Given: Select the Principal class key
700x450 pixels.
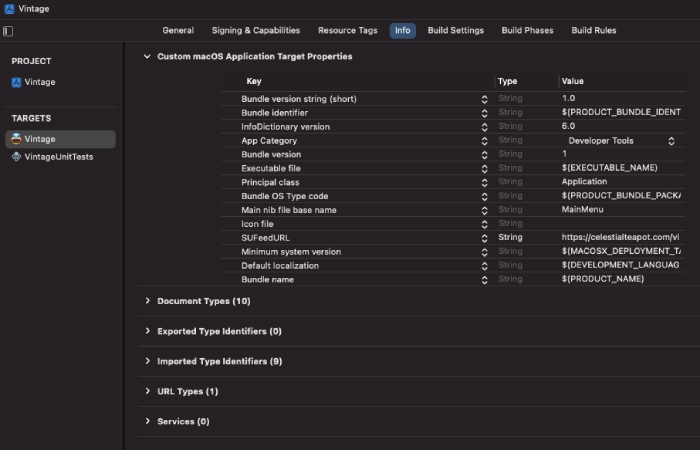Looking at the screenshot, I should click(270, 183).
